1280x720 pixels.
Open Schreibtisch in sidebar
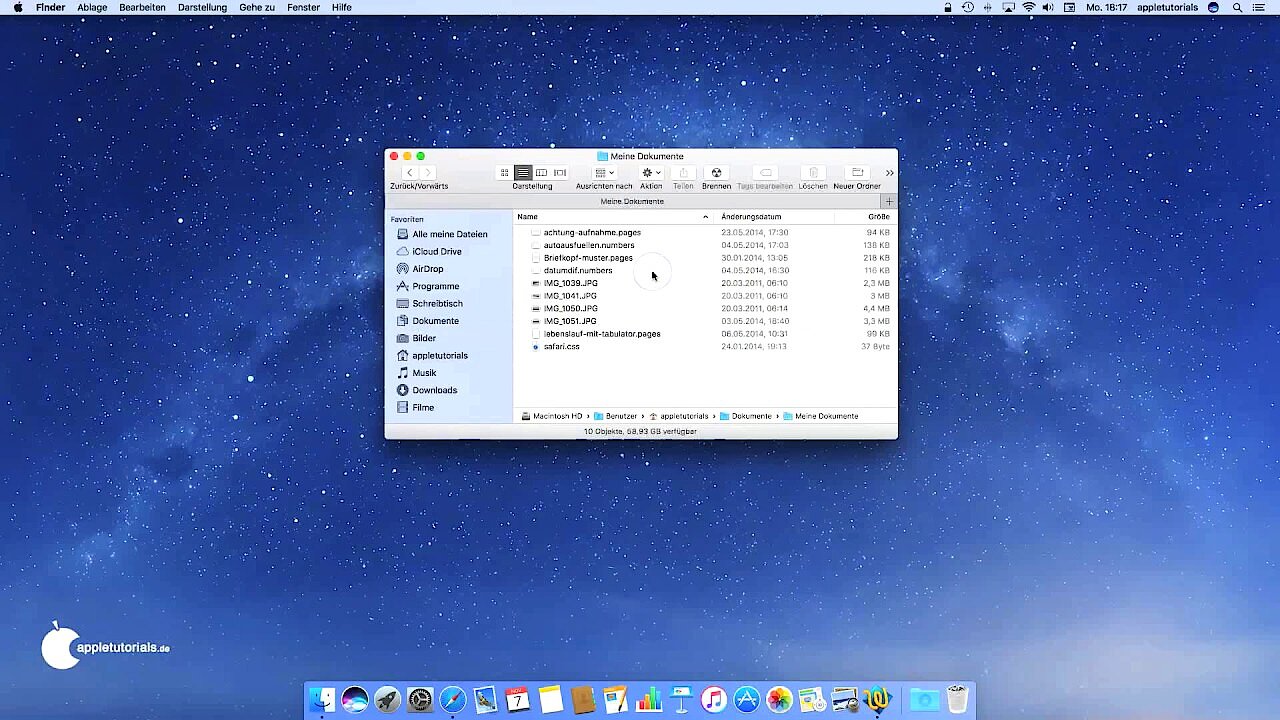click(430, 304)
